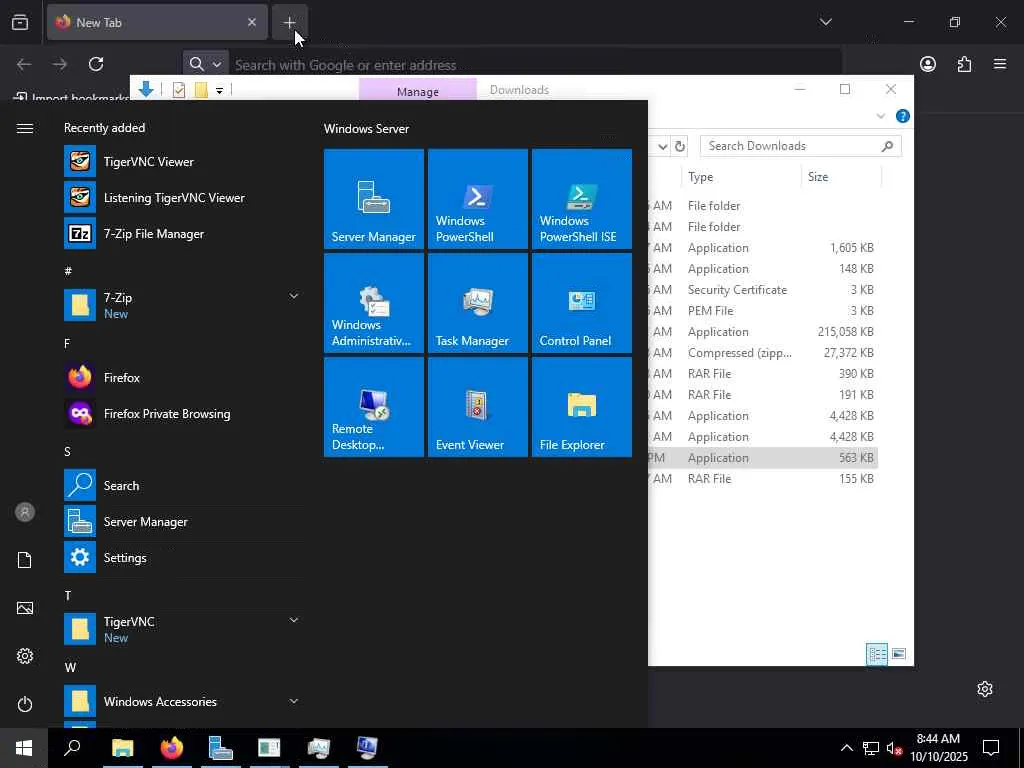Open the Windows PowerShell tile
Screen dimensions: 1024x768
coord(477,199)
